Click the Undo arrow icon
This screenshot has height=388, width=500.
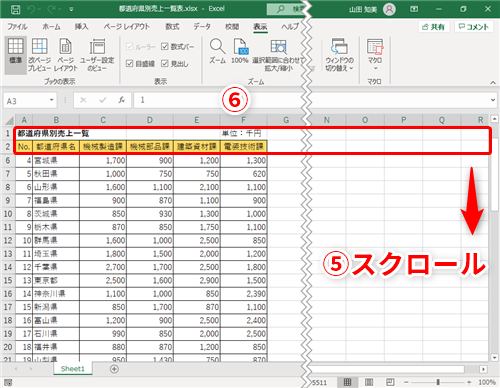coord(32,9)
